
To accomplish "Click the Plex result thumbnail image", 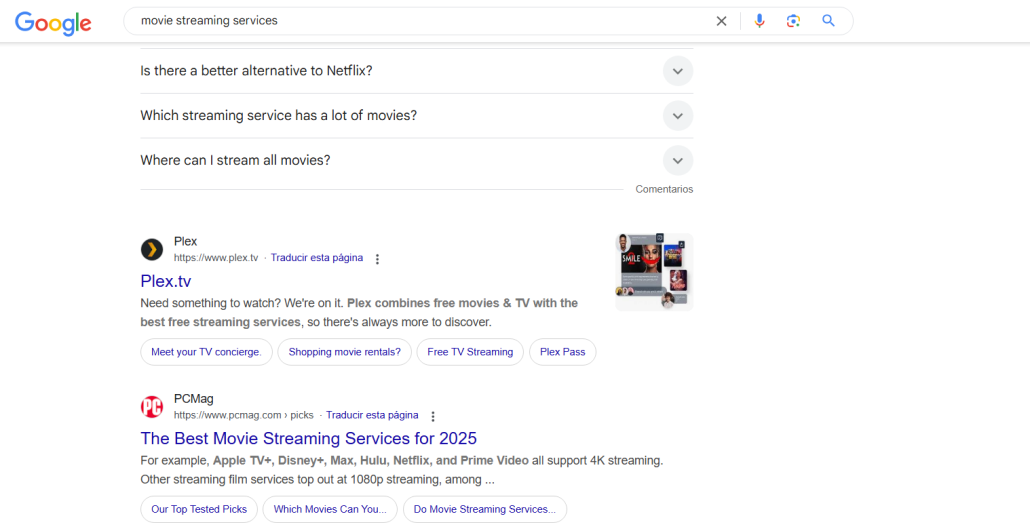I will pyautogui.click(x=654, y=271).
